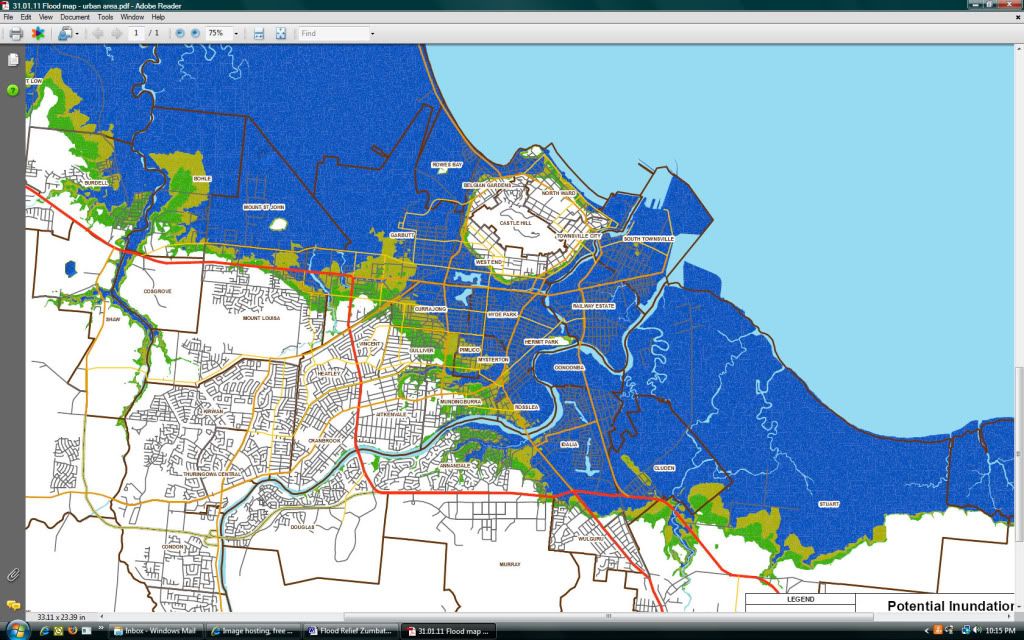Image resolution: width=1024 pixels, height=640 pixels.
Task: Click the colorful collaborate star icon
Action: [38, 33]
